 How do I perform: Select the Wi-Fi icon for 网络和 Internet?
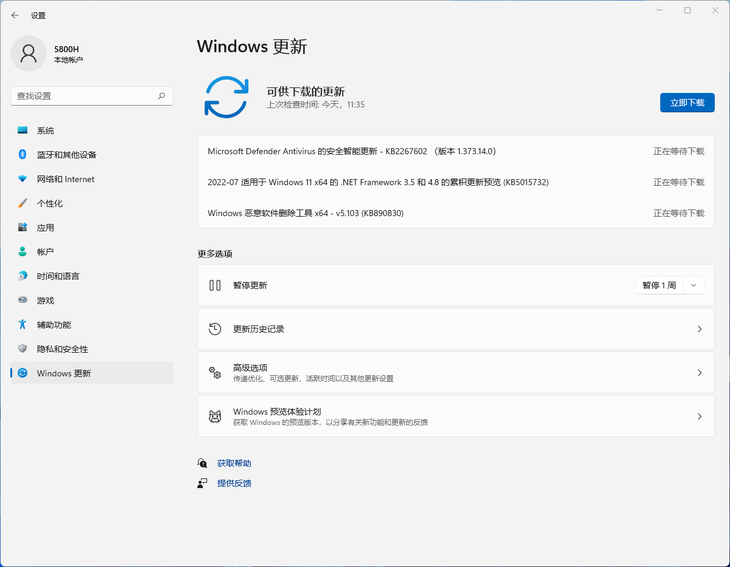tap(22, 179)
